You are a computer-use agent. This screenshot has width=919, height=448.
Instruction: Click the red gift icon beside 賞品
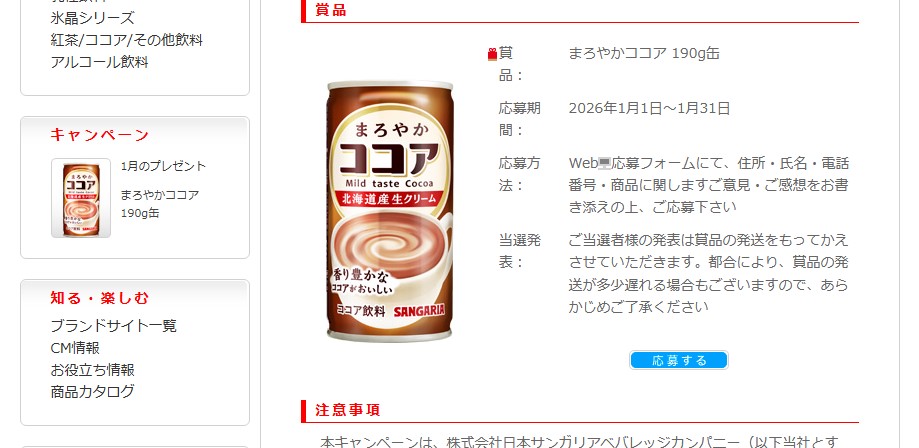[492, 55]
